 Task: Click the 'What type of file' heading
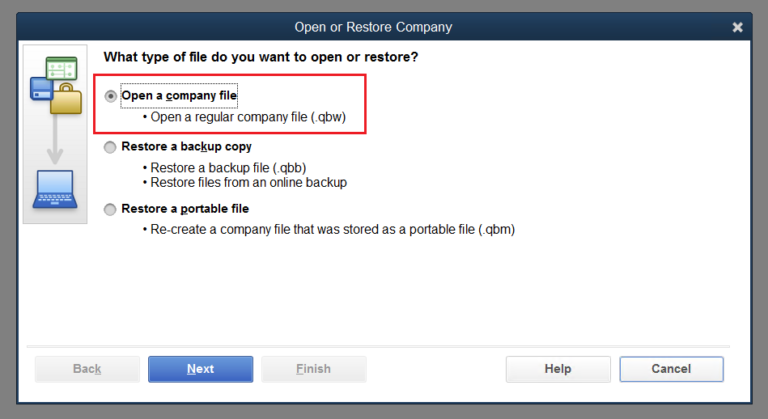pyautogui.click(x=261, y=57)
